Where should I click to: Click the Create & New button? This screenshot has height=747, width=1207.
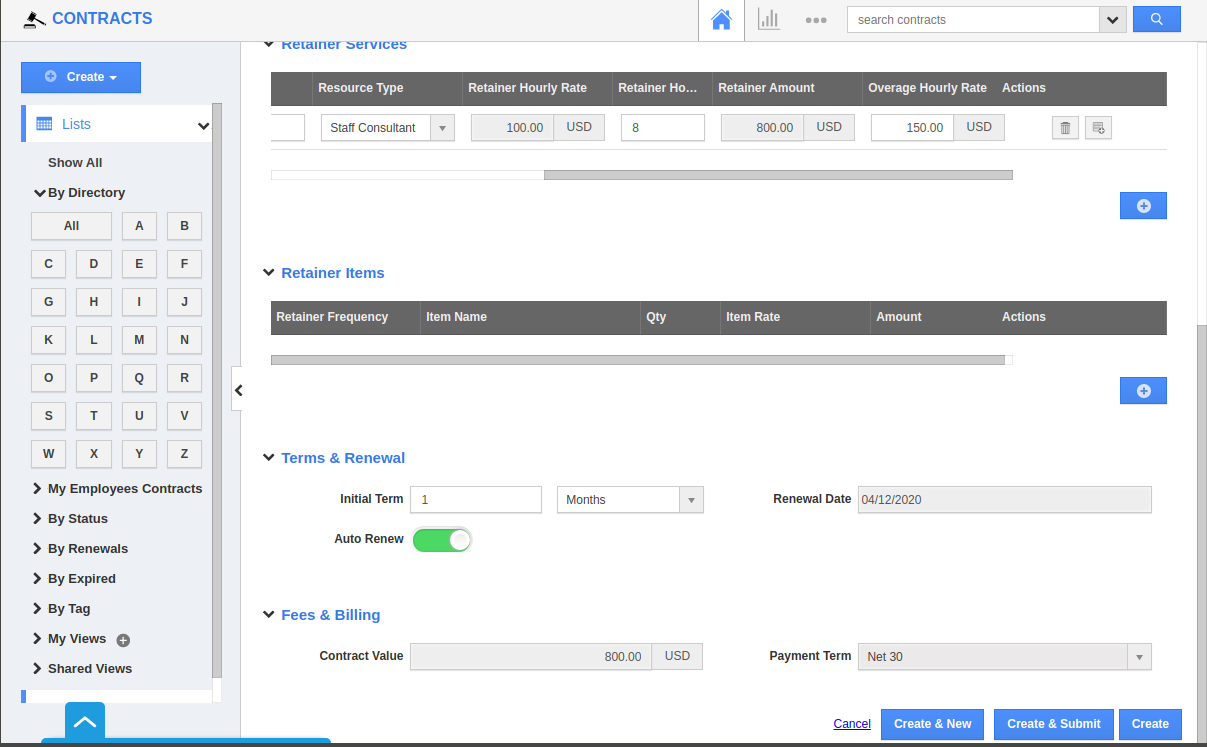coord(932,724)
